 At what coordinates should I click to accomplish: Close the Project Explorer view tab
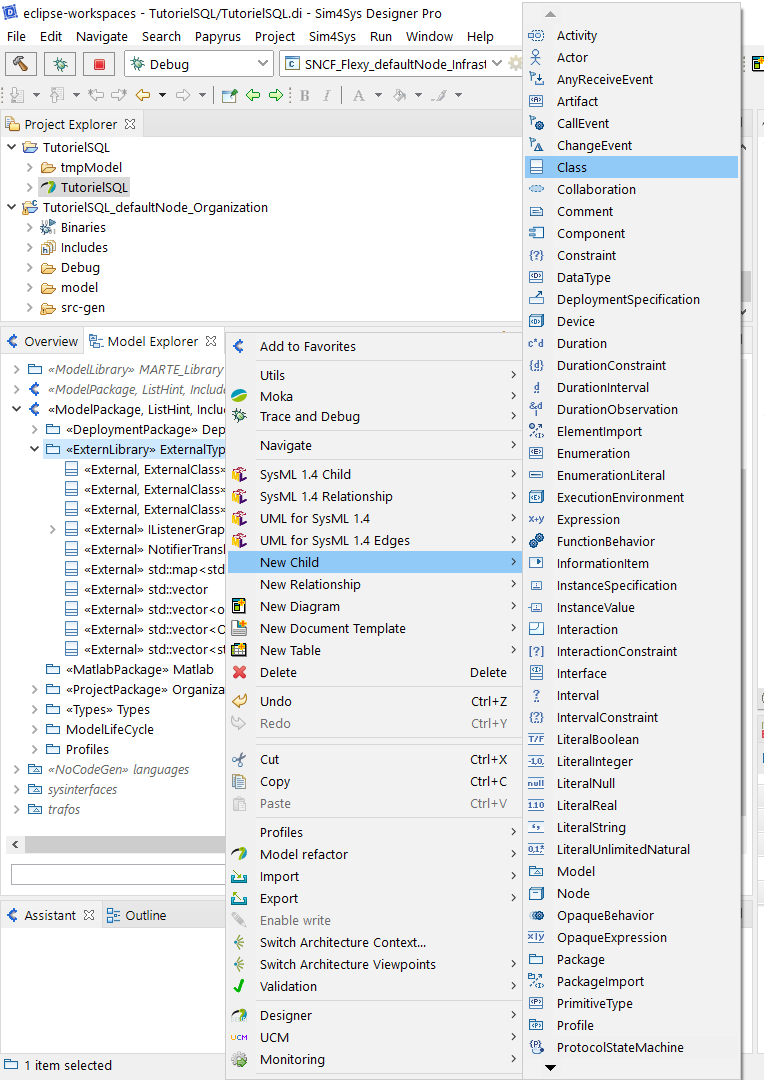click(x=130, y=124)
